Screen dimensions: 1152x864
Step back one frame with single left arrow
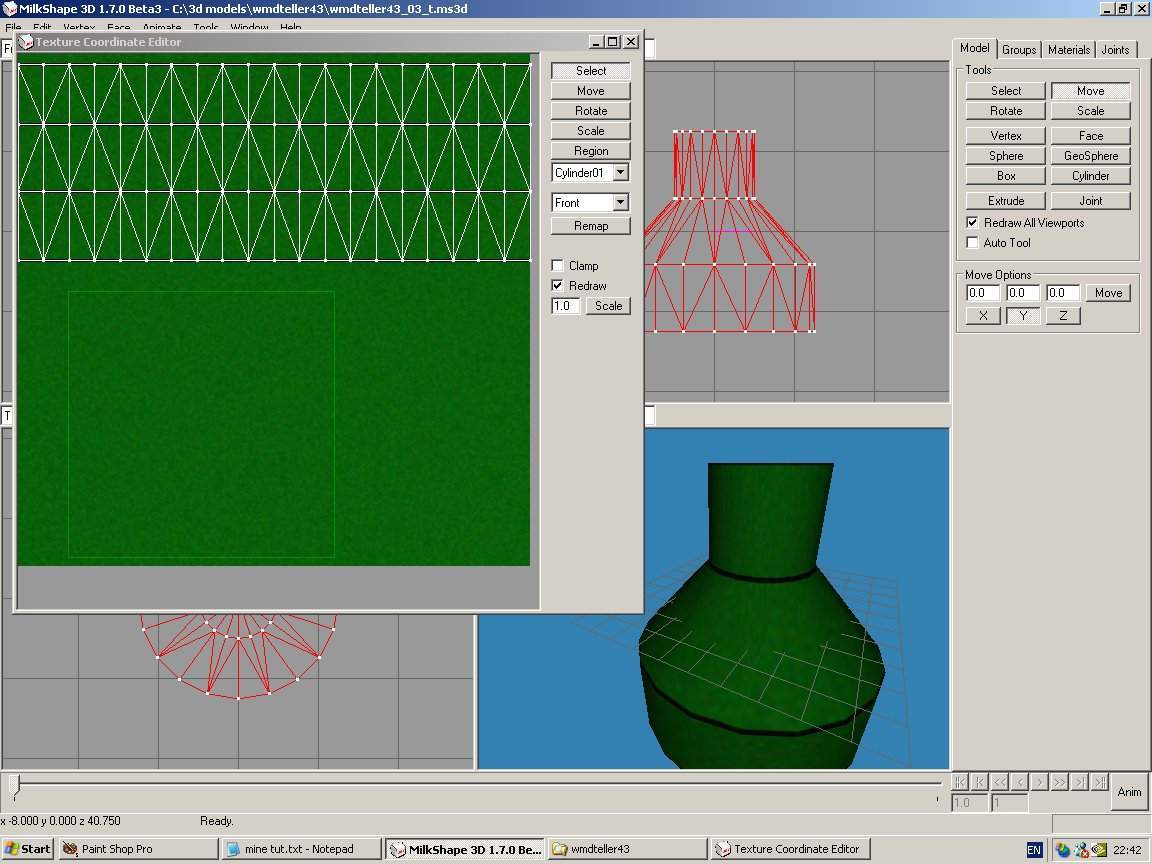coord(1019,782)
